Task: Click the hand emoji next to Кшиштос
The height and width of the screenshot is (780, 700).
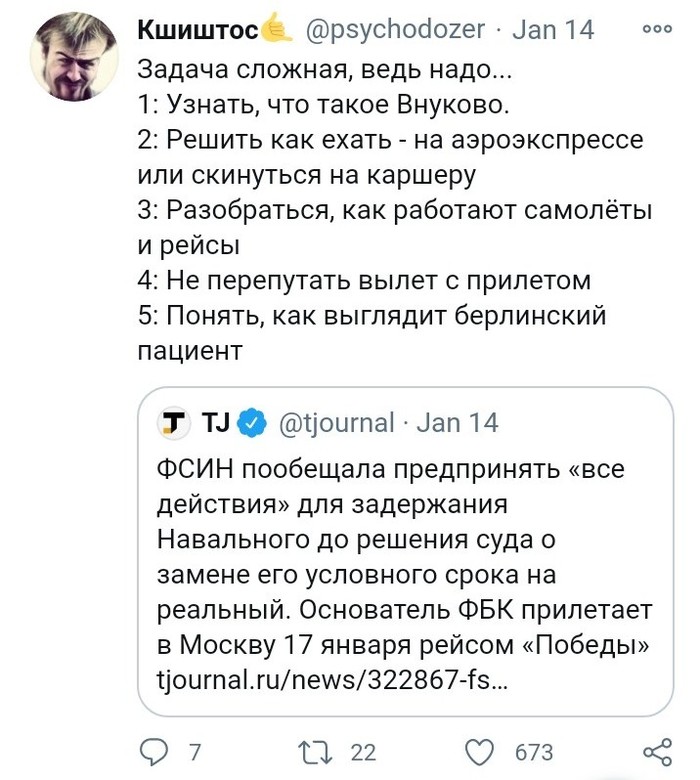Action: pos(275,29)
